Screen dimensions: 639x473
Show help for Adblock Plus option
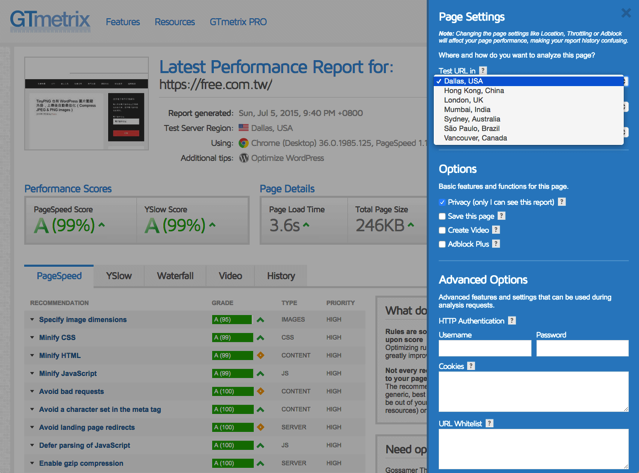(495, 244)
